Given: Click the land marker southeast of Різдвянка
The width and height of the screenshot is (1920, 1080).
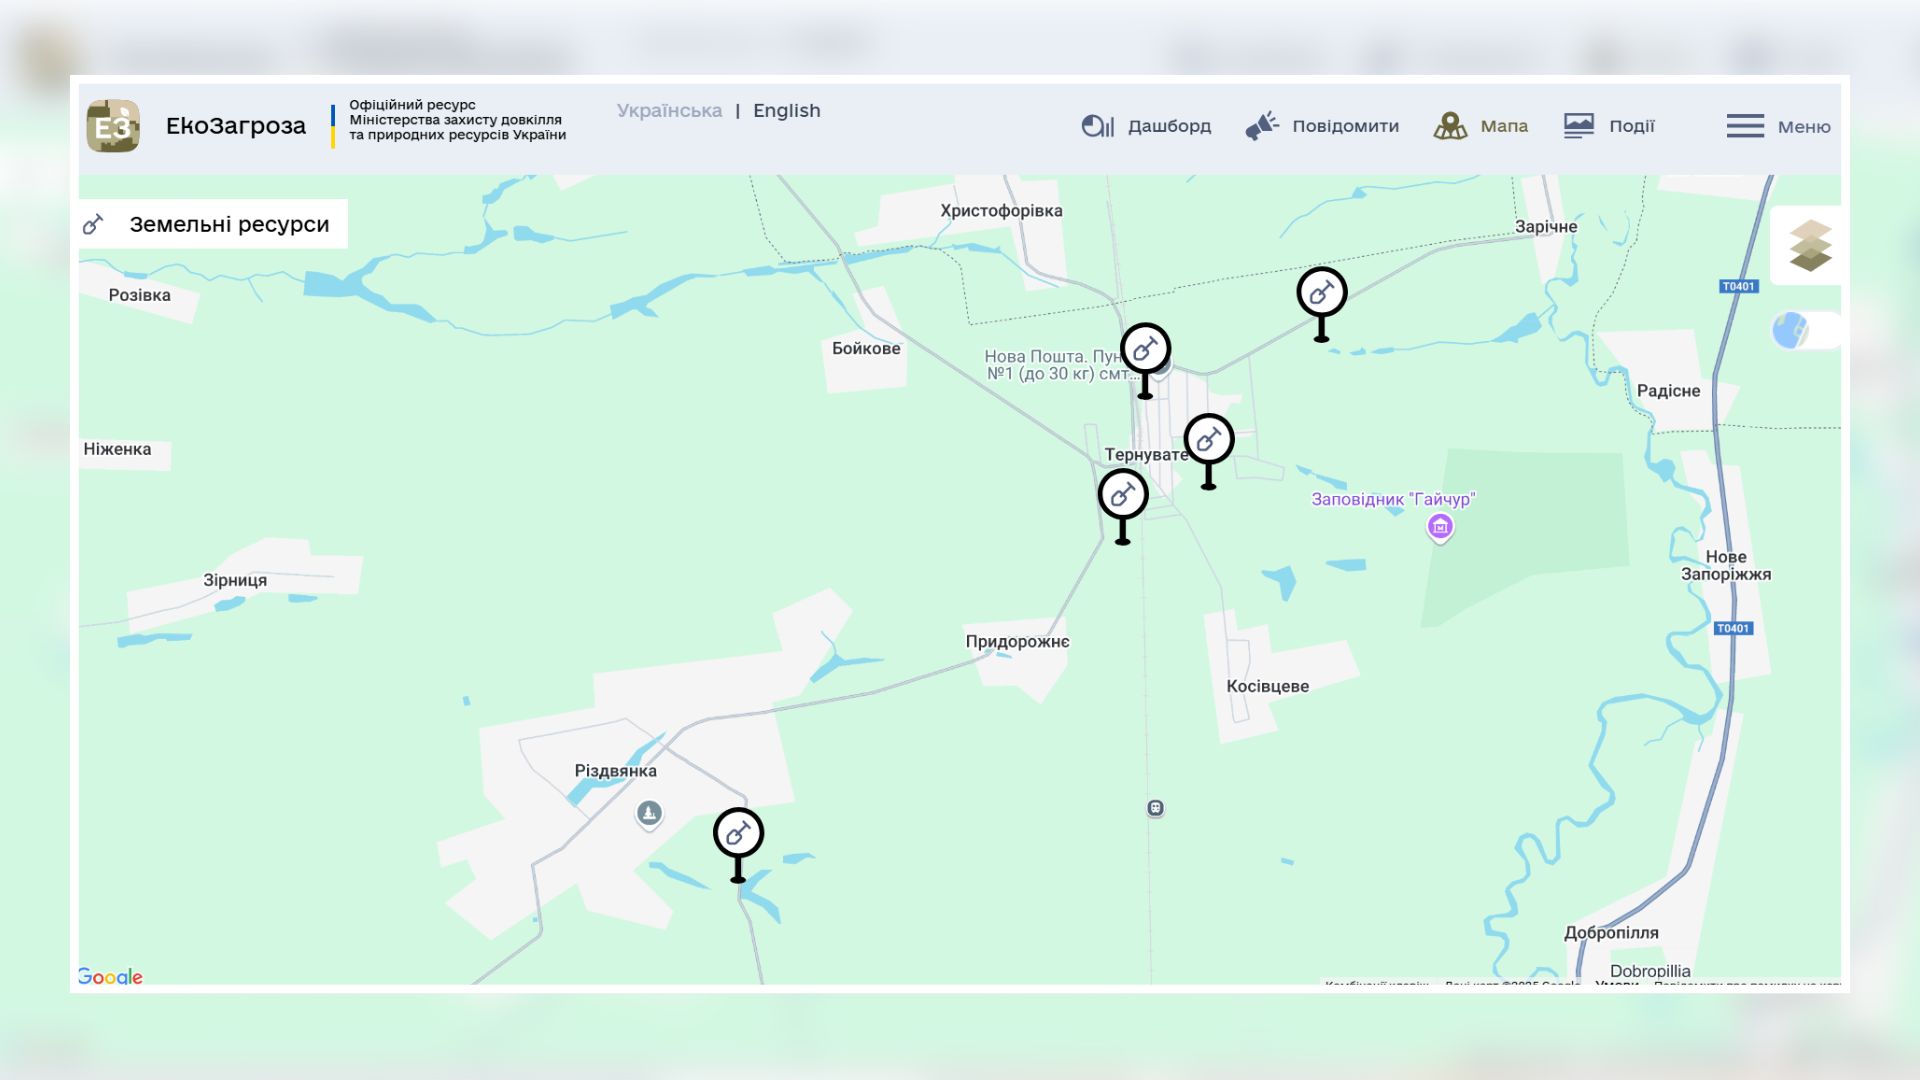Looking at the screenshot, I should [x=738, y=833].
